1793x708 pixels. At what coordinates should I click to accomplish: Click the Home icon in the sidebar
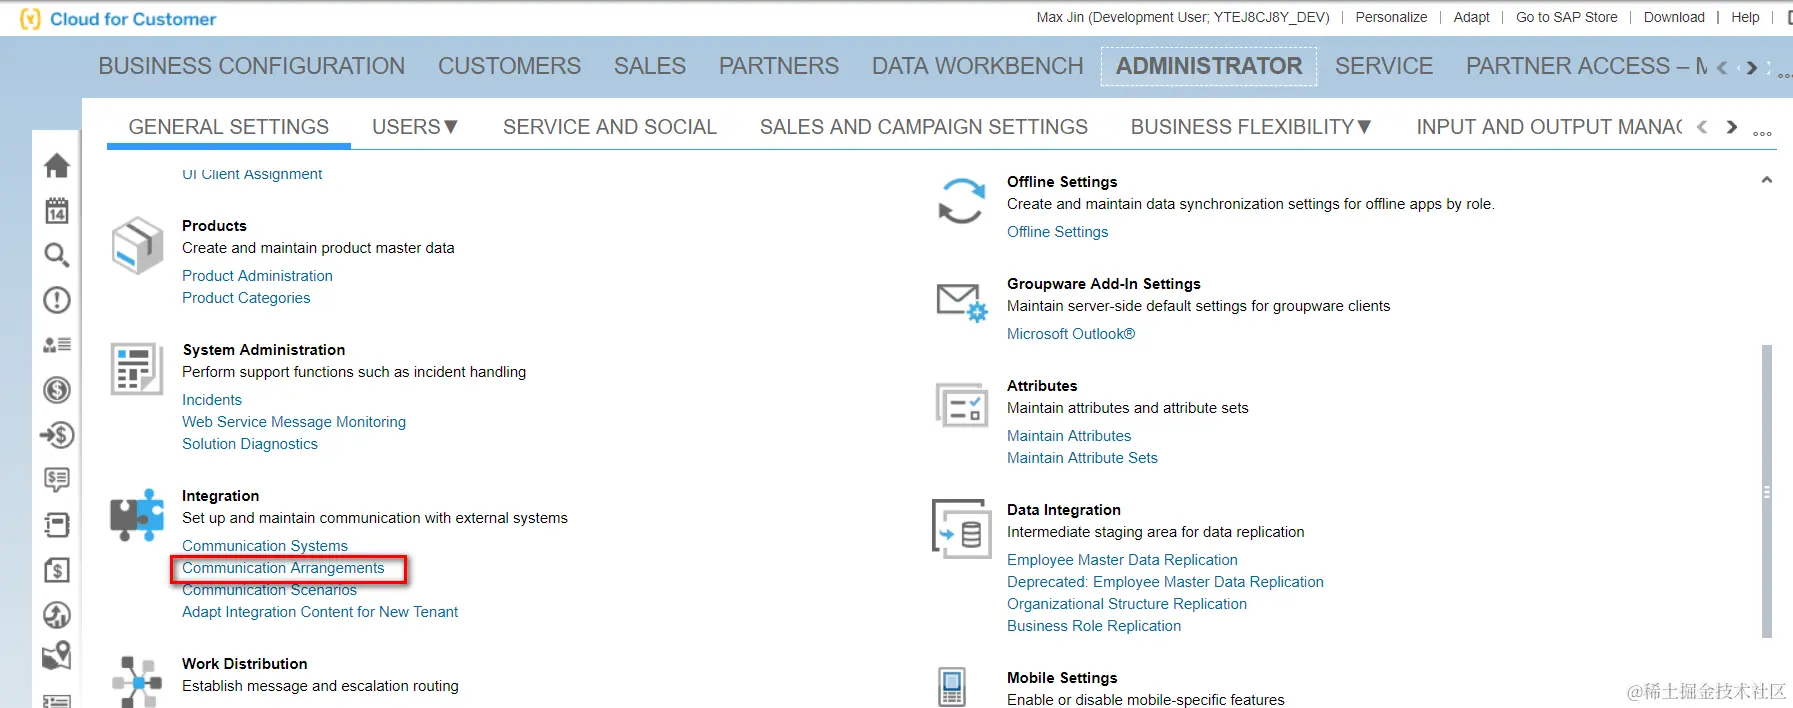click(x=57, y=165)
